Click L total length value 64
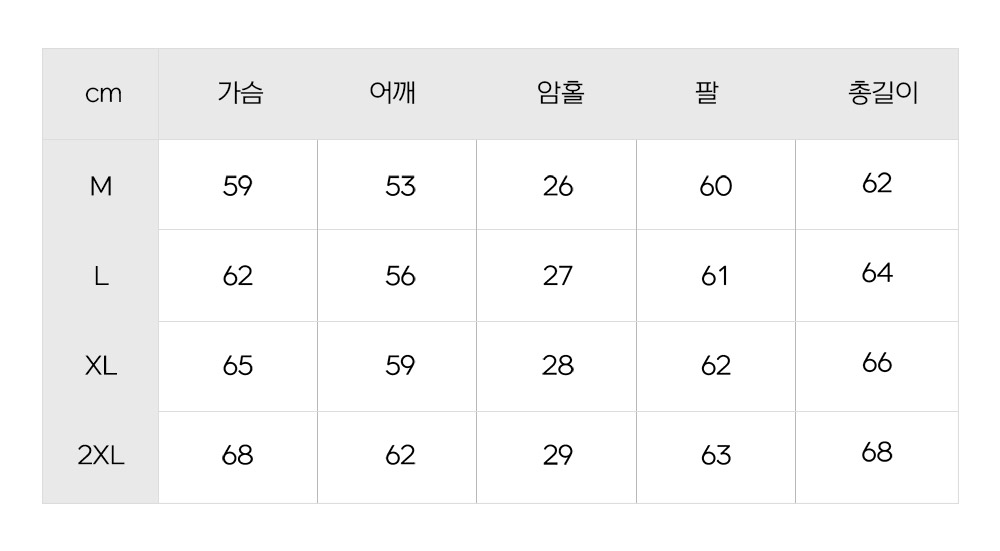This screenshot has width=1000, height=551. coord(877,273)
